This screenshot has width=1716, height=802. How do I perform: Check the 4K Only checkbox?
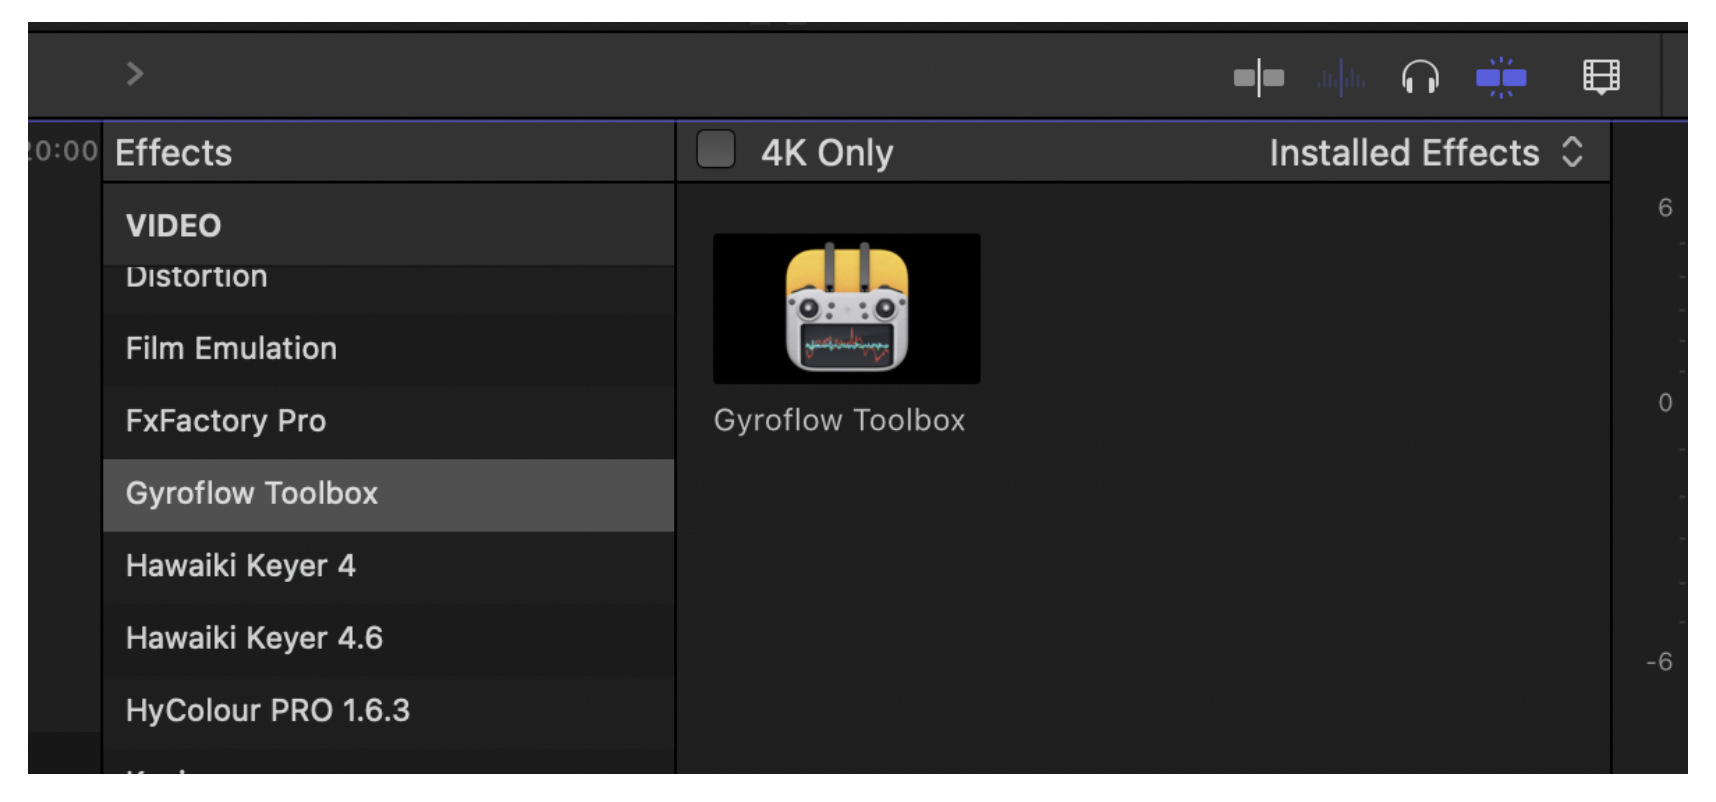[716, 150]
